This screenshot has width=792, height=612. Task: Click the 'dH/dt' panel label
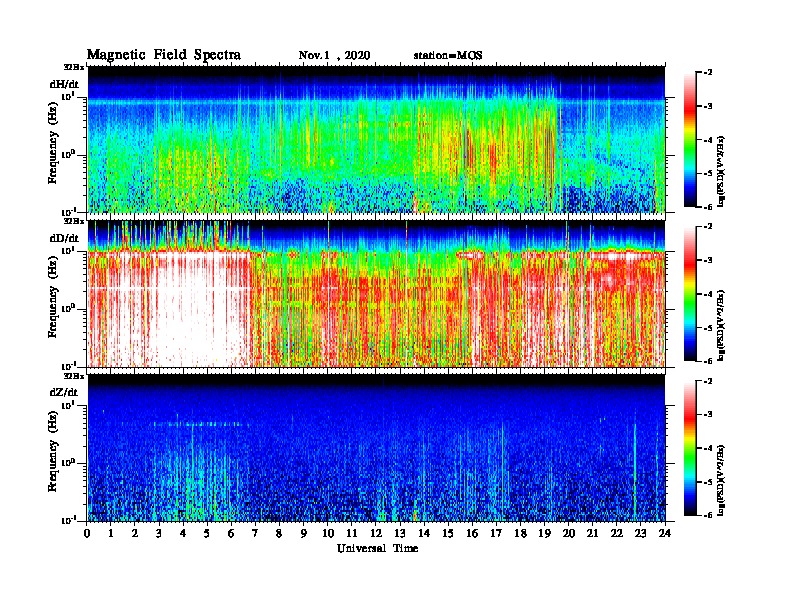[x=64, y=84]
